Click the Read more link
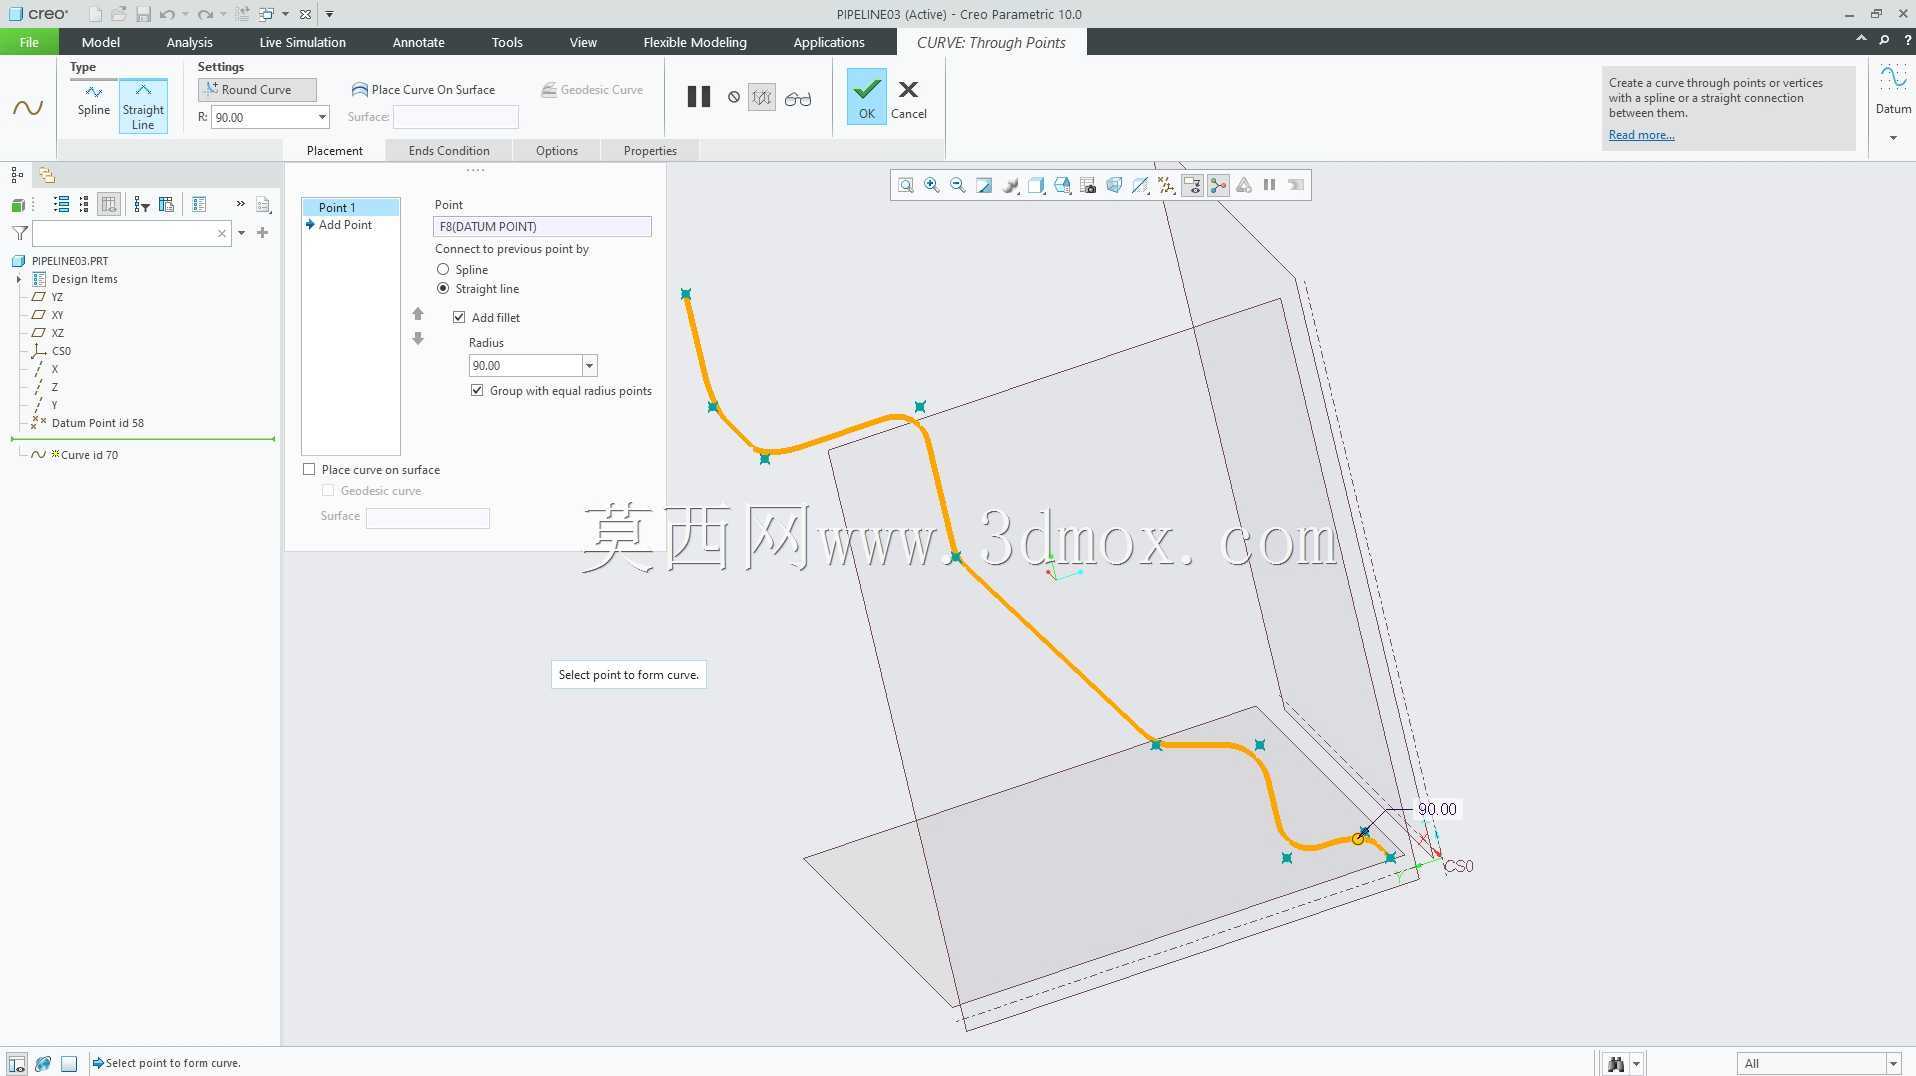Viewport: 1916px width, 1076px height. [1641, 135]
